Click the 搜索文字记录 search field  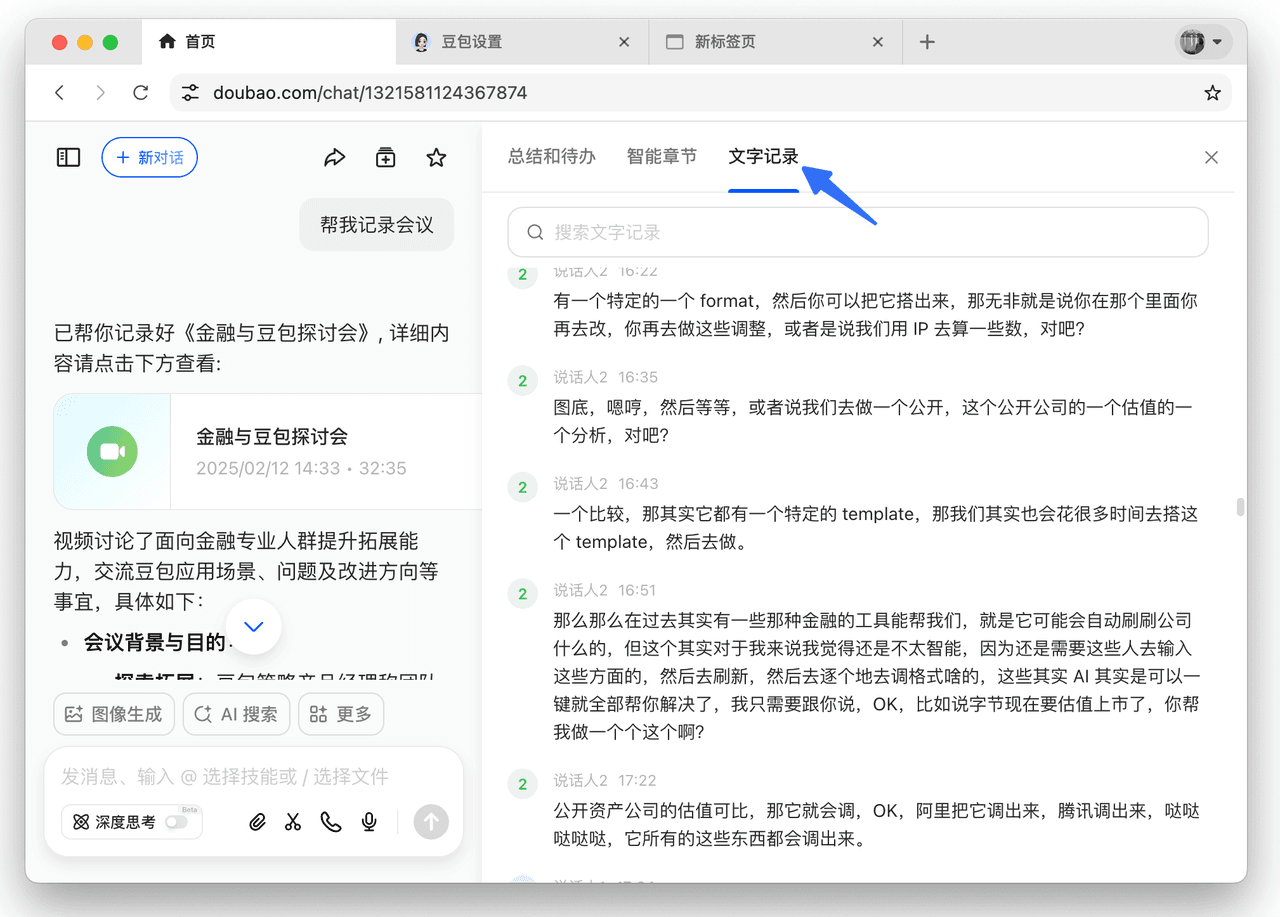pyautogui.click(x=858, y=232)
